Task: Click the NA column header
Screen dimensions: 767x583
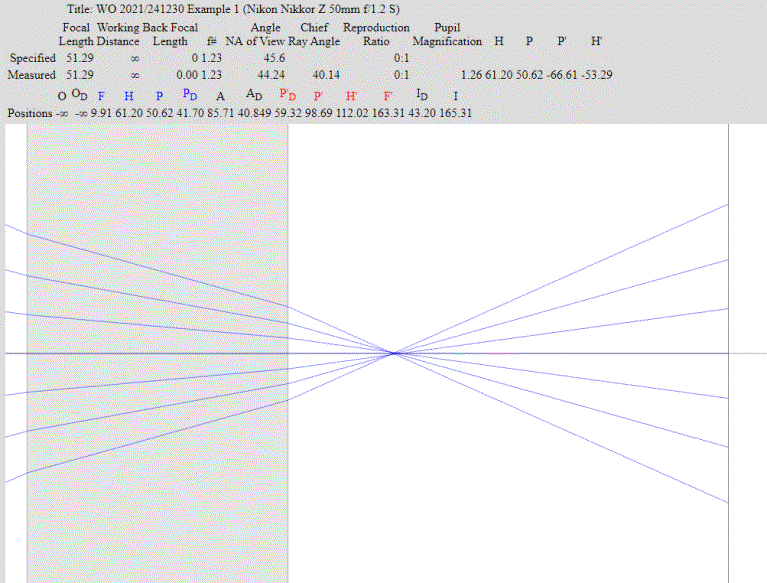Action: (x=234, y=42)
